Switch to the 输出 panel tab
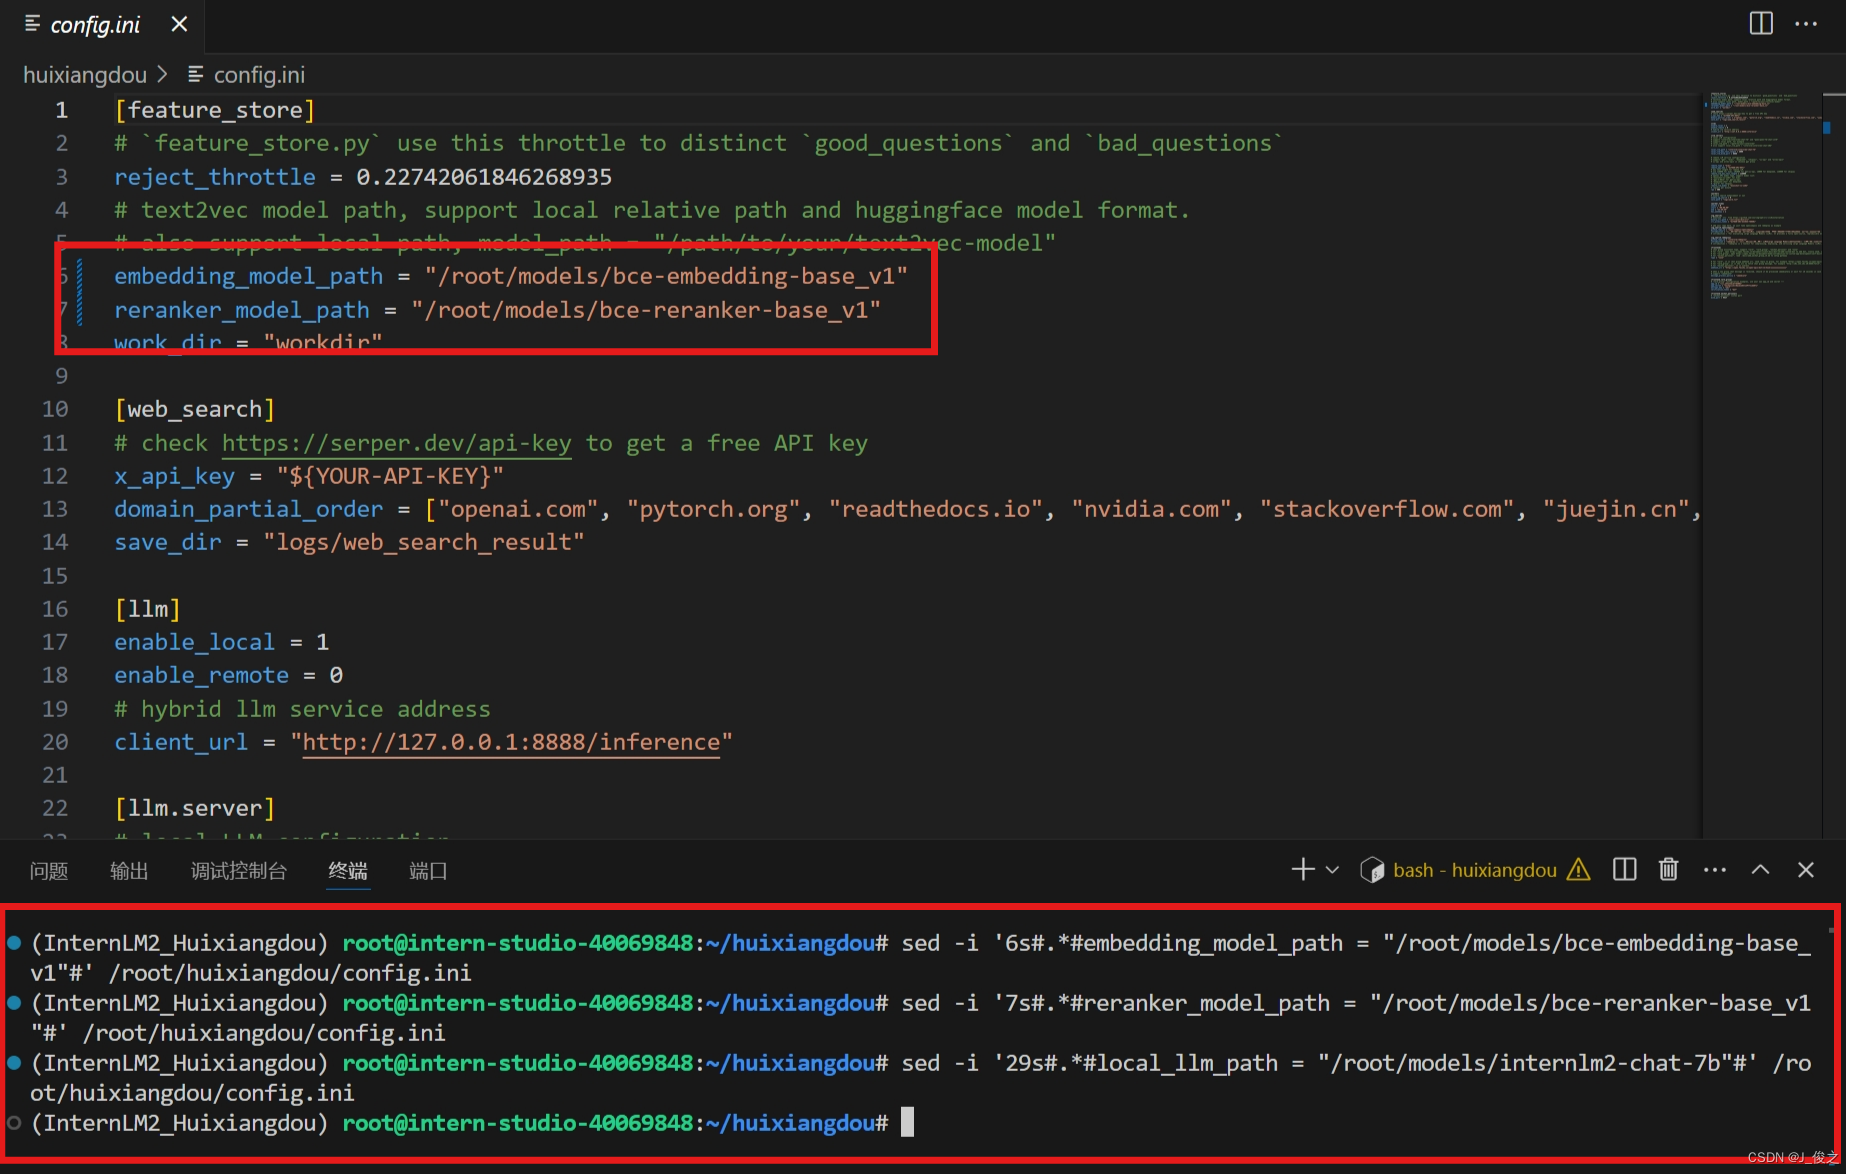This screenshot has height=1174, width=1856. pyautogui.click(x=129, y=871)
